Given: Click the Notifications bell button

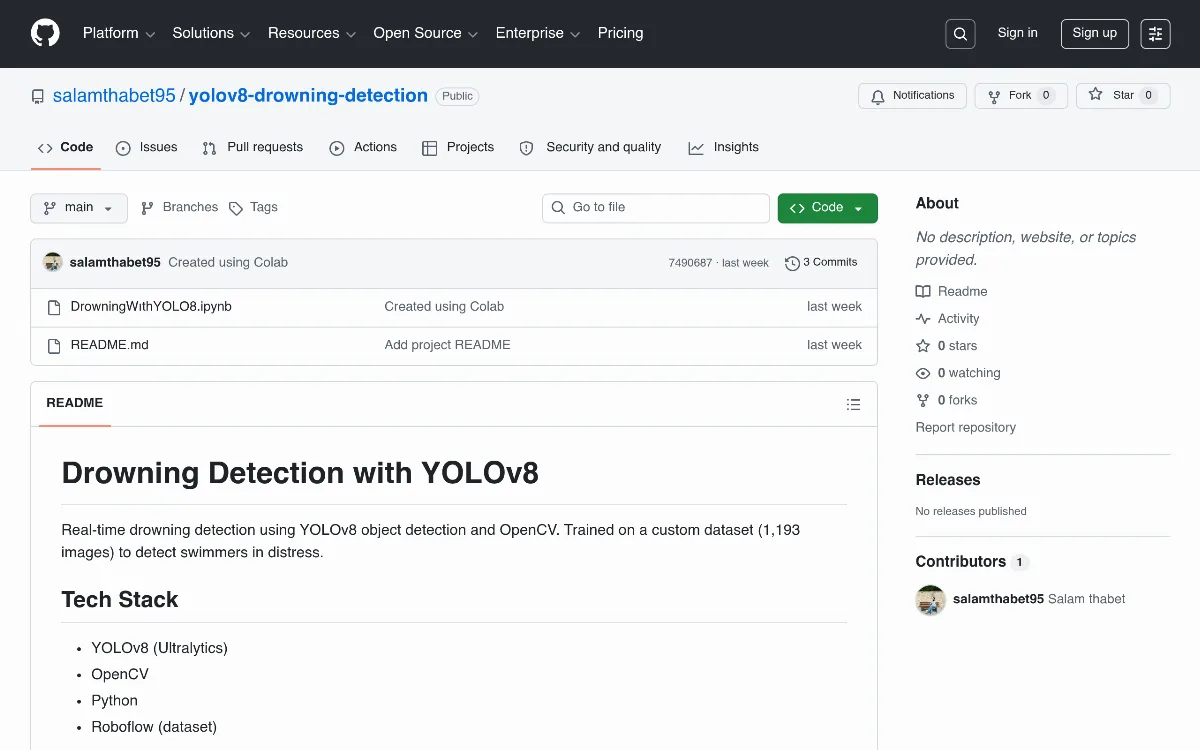Looking at the screenshot, I should point(912,96).
